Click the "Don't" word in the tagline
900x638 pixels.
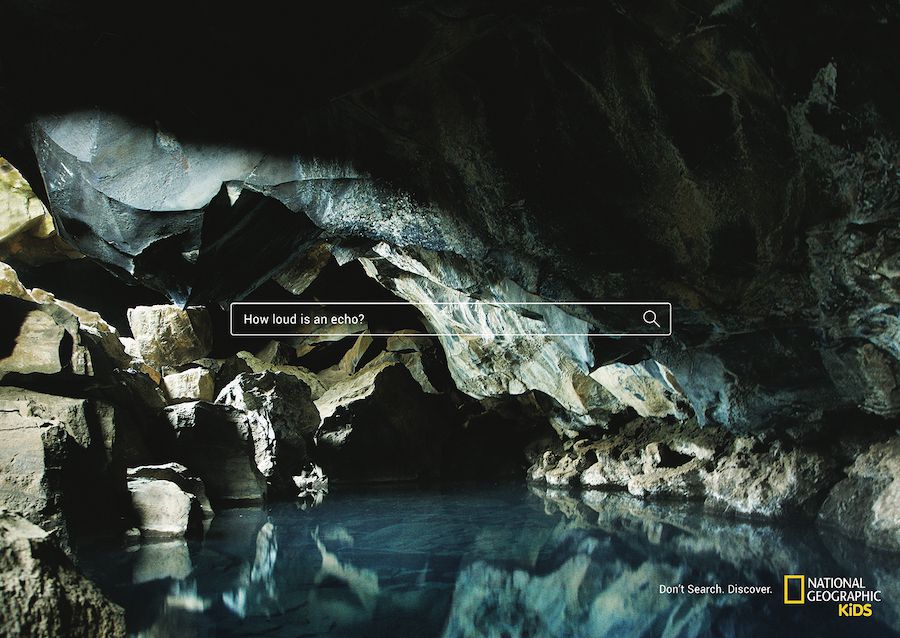pos(672,589)
